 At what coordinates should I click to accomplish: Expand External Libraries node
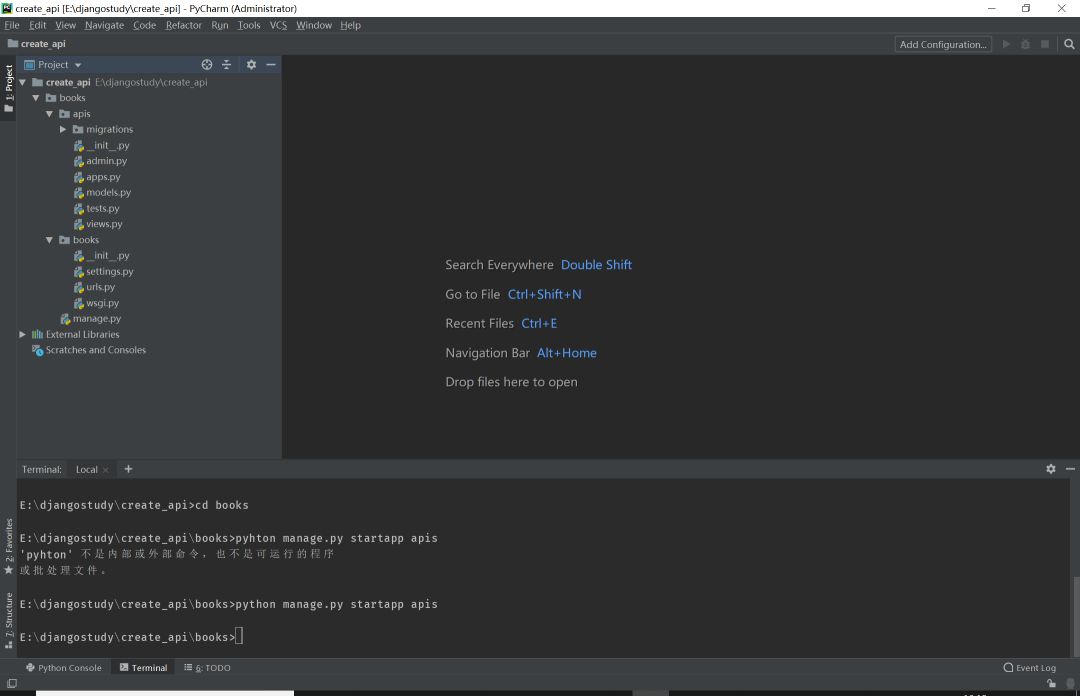23,334
